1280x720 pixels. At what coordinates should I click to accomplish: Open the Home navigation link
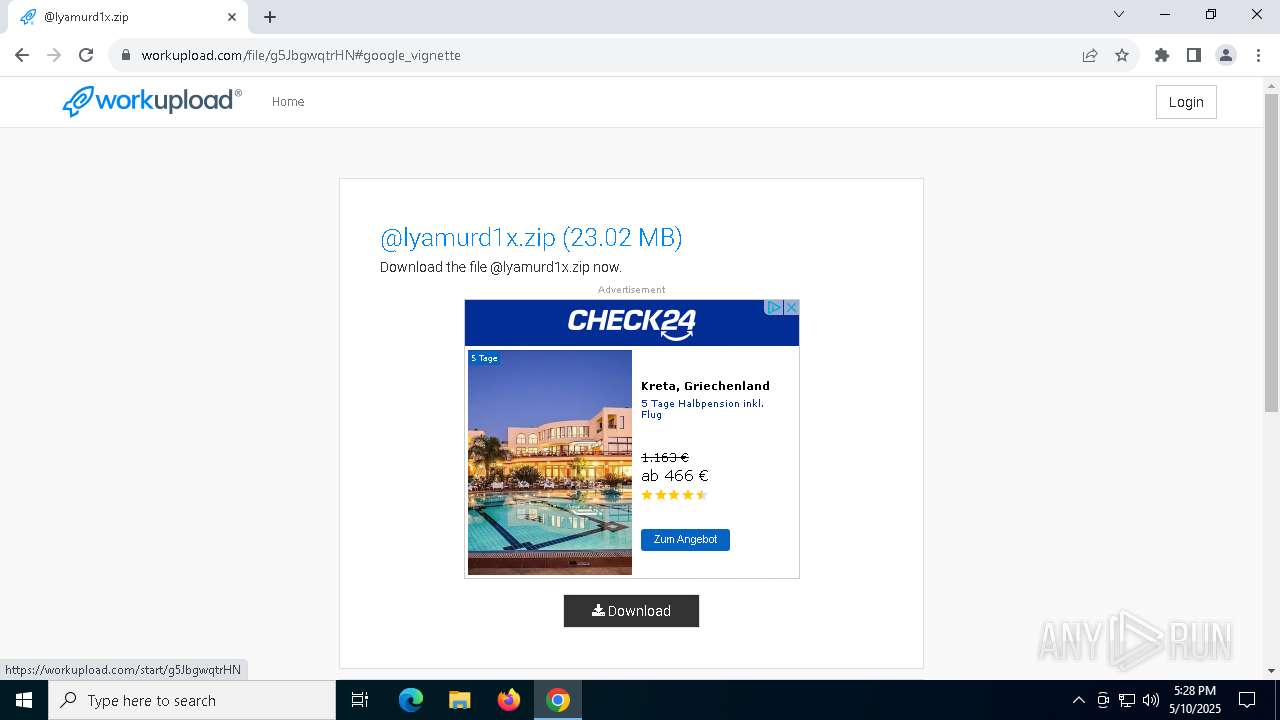pyautogui.click(x=288, y=102)
